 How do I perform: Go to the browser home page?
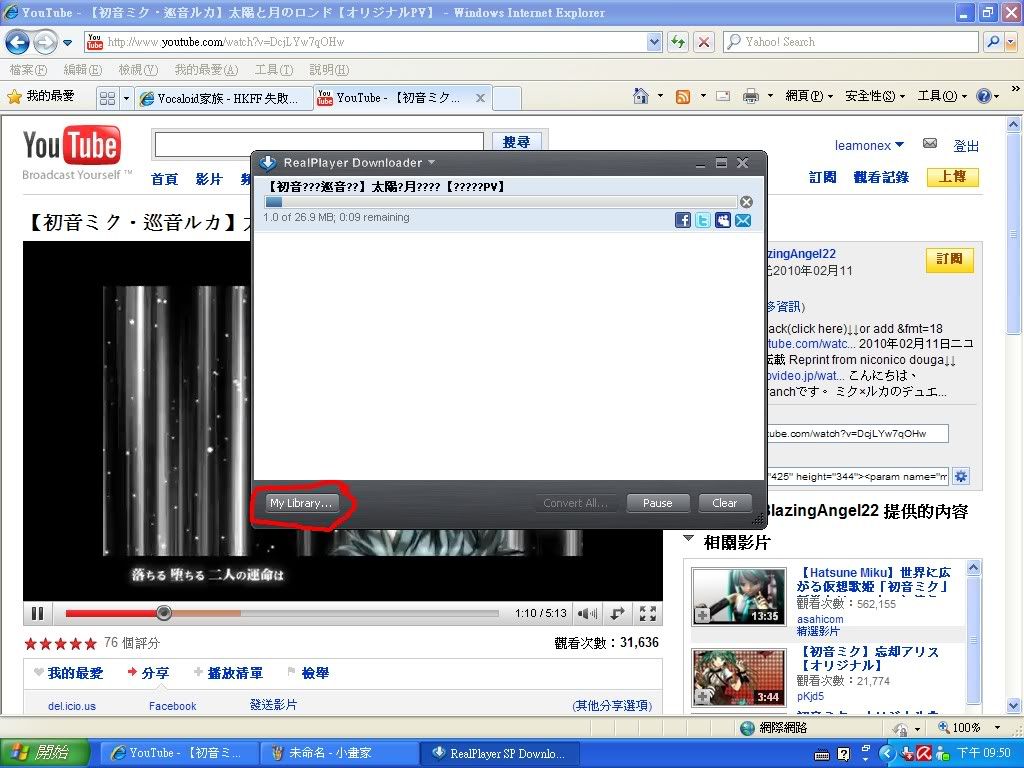641,97
